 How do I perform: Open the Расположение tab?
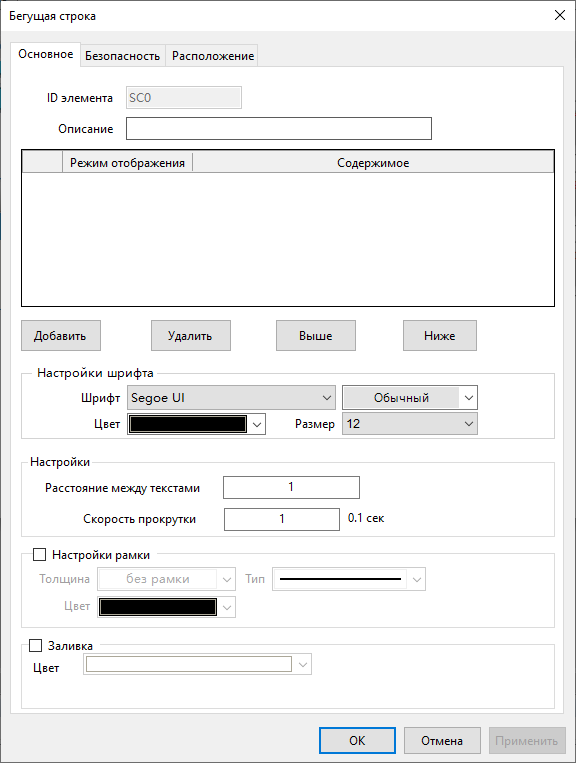coord(213,56)
